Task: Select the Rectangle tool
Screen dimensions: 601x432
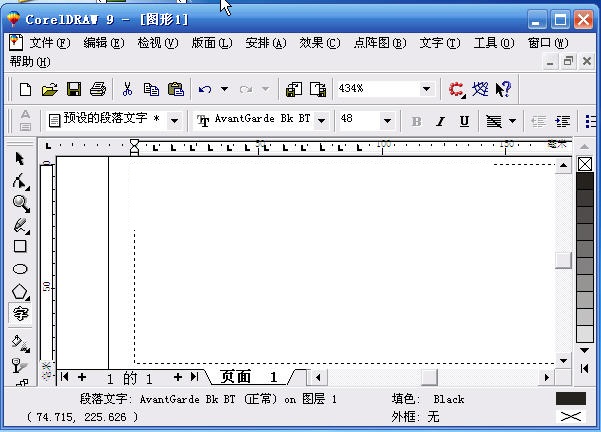Action: click(20, 246)
